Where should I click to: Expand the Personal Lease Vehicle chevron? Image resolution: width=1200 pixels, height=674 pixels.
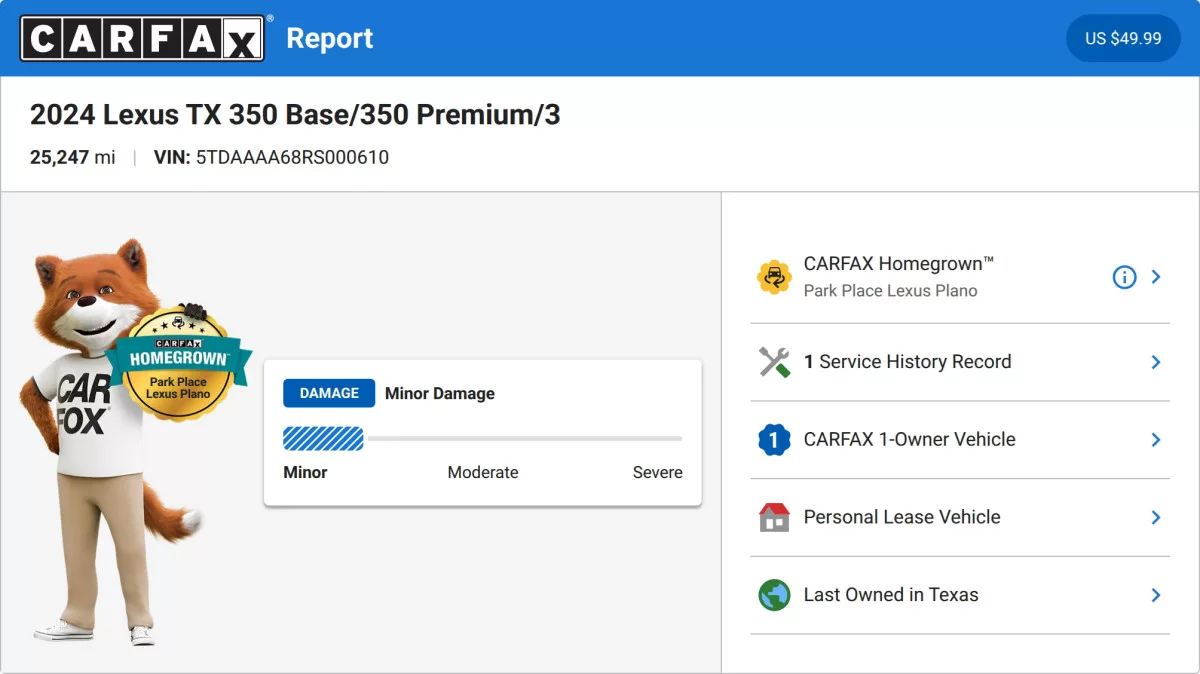tap(1156, 517)
